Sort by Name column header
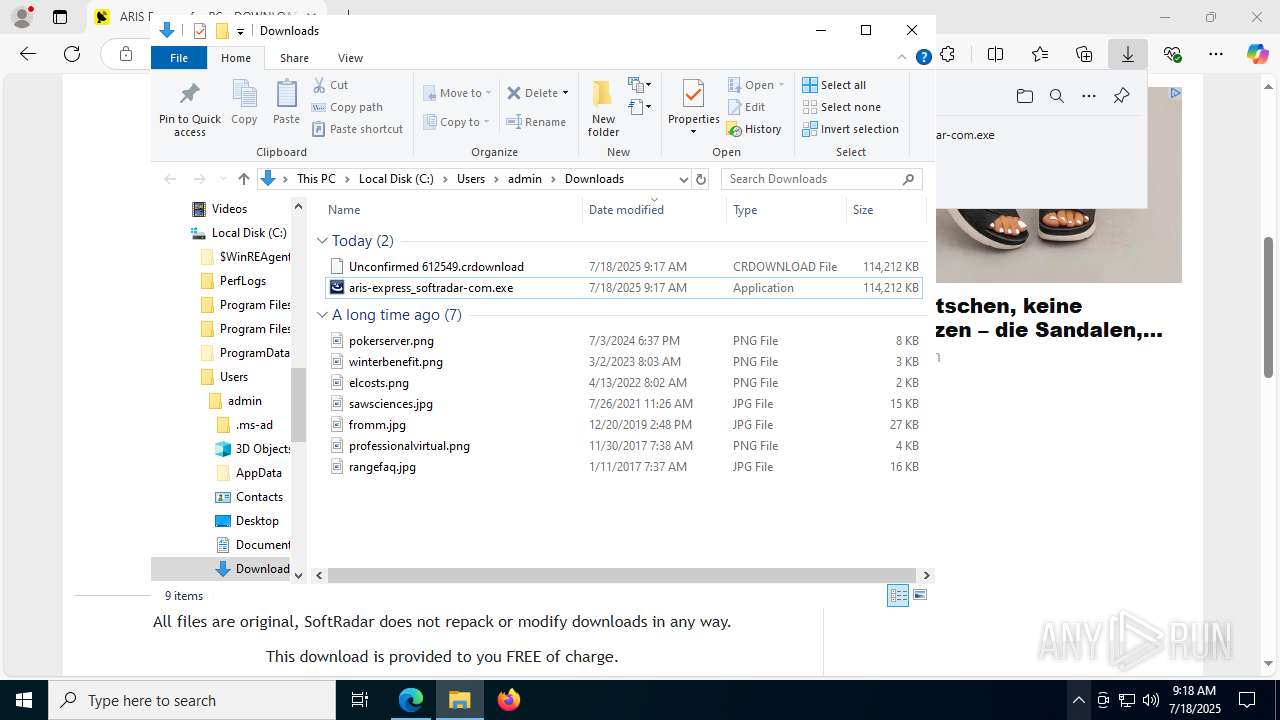 pos(452,210)
